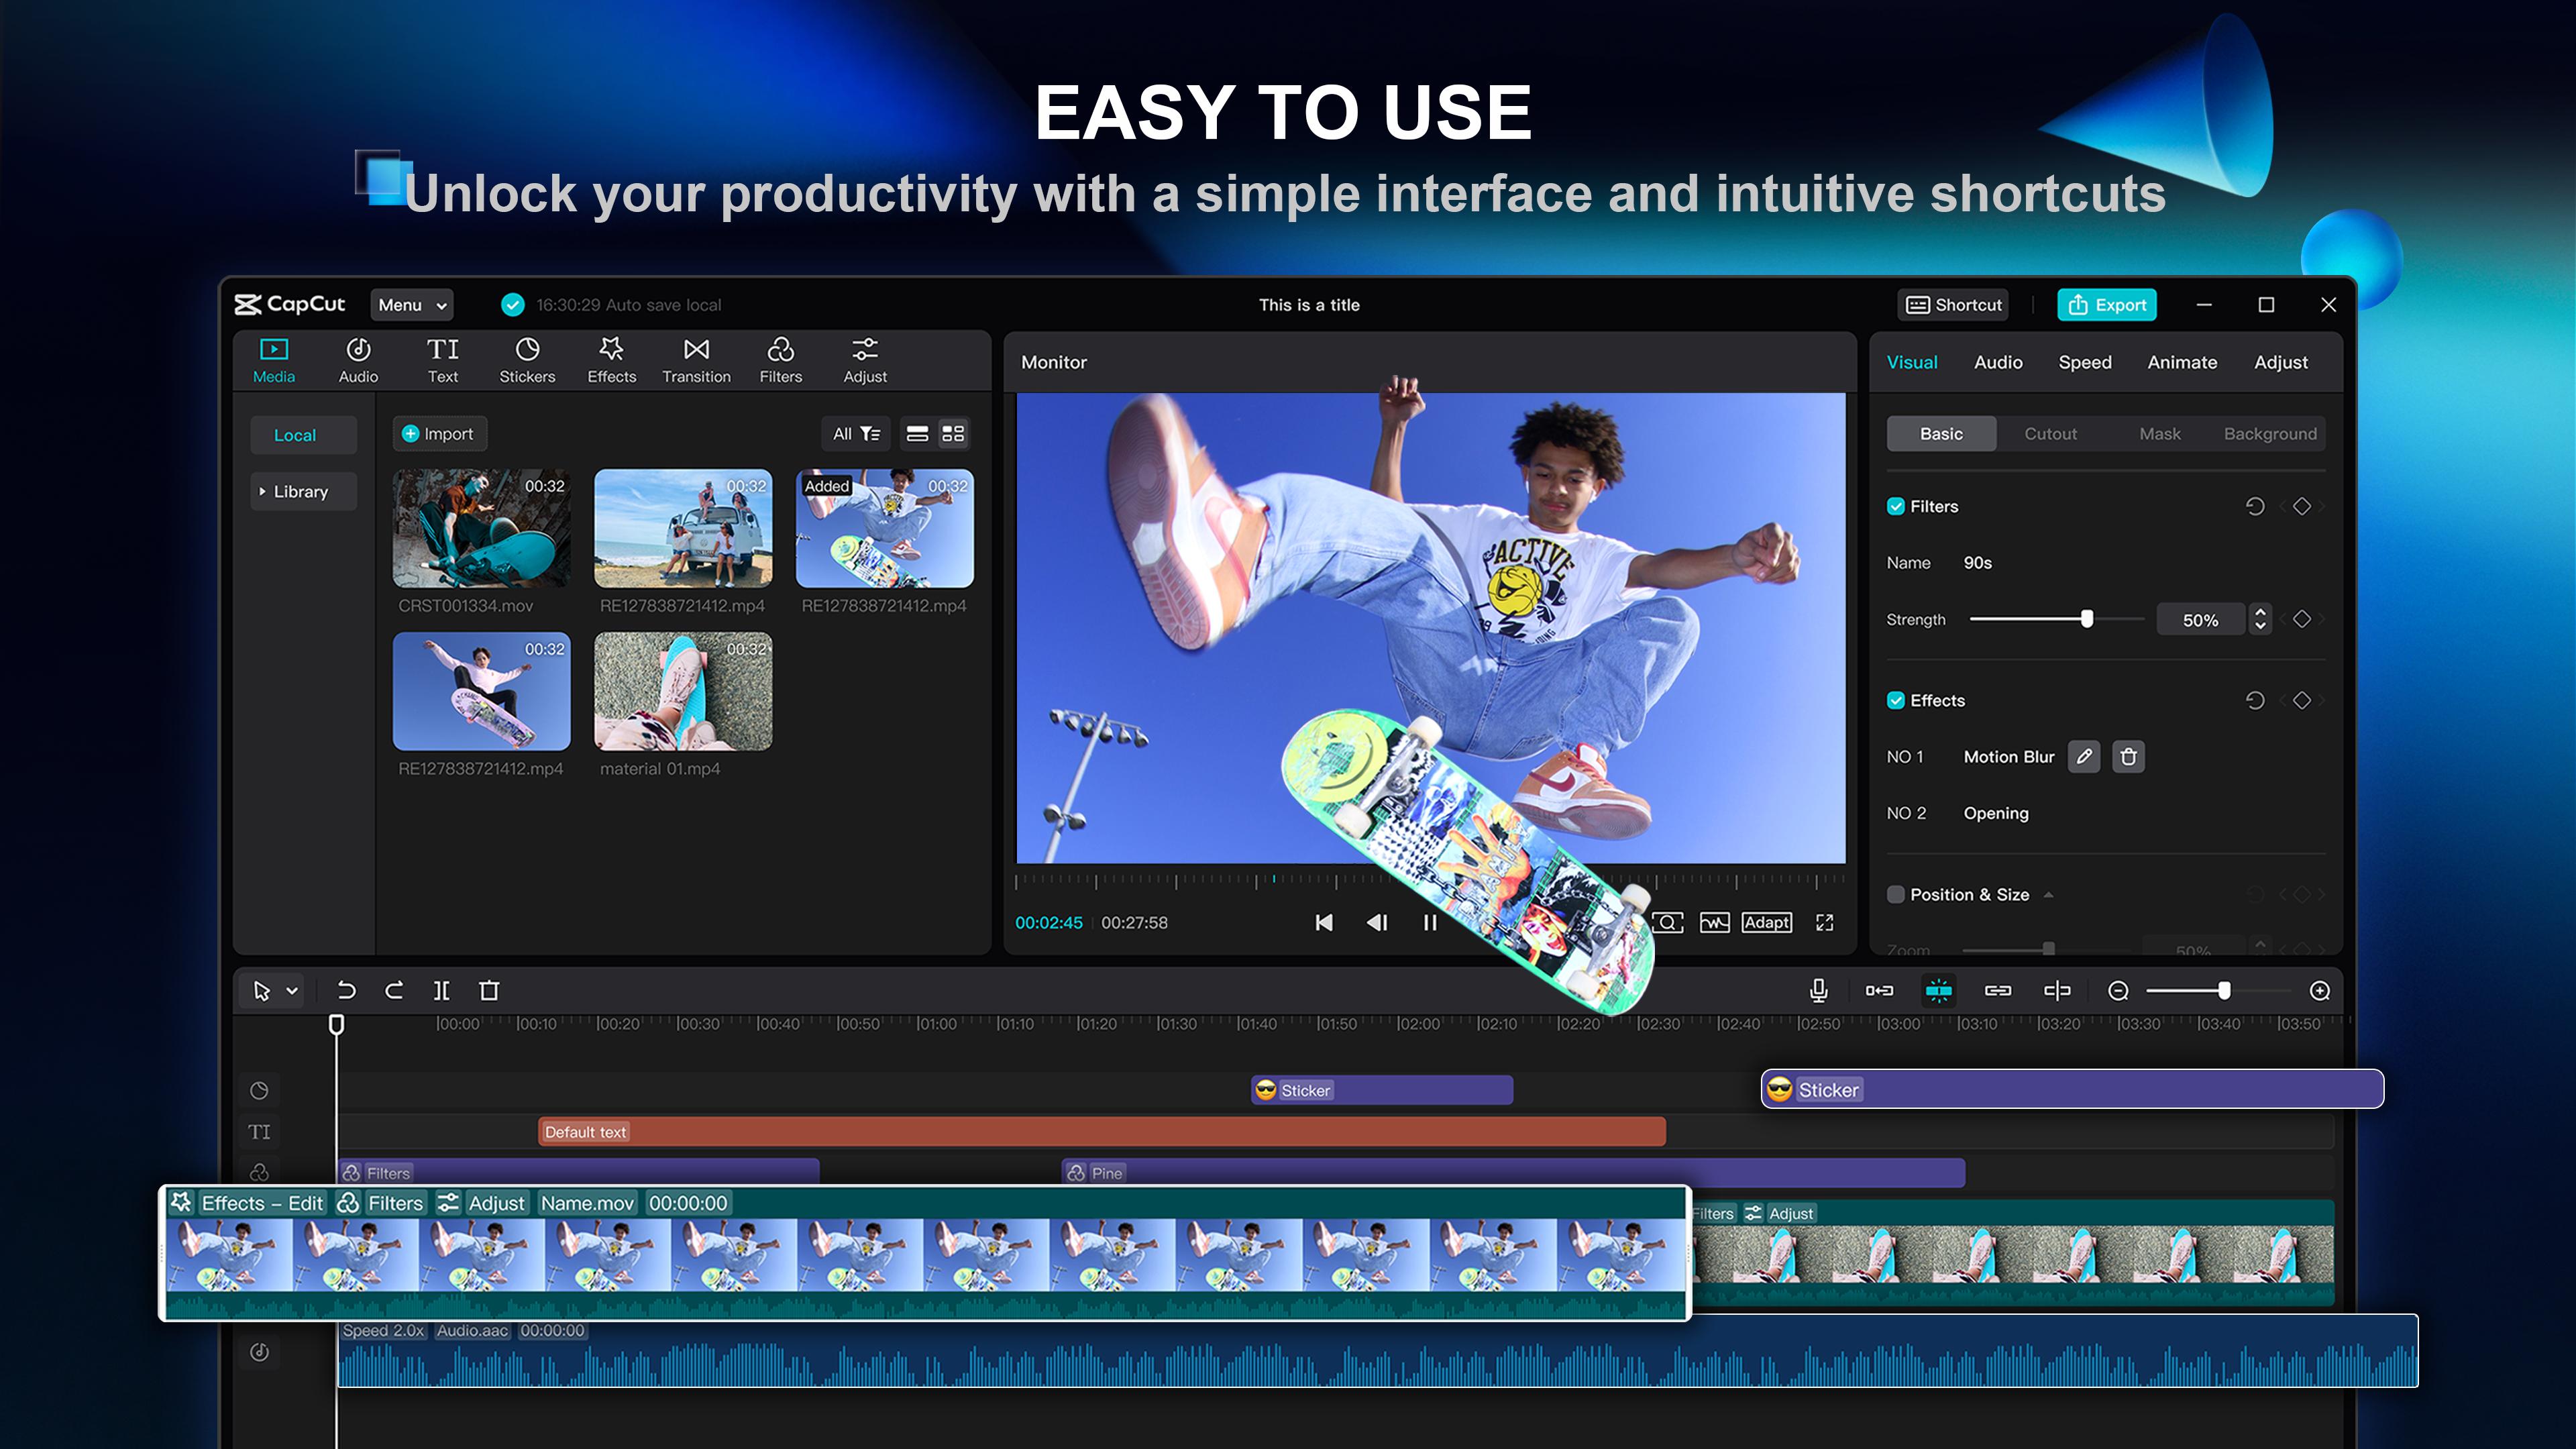The width and height of the screenshot is (2576, 1449).
Task: Click Import button in media panel
Action: click(437, 433)
